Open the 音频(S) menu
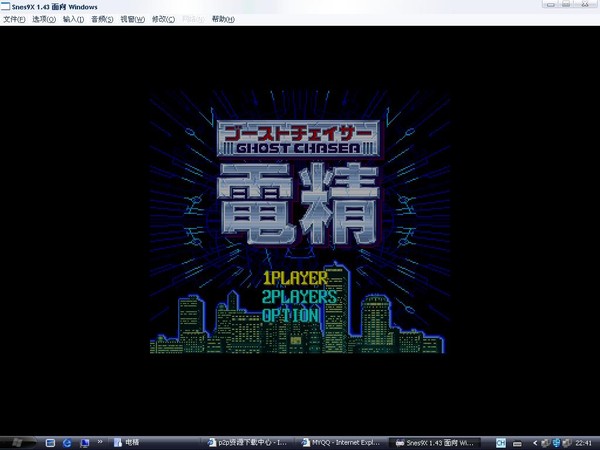The width and height of the screenshot is (600, 450). pyautogui.click(x=102, y=19)
